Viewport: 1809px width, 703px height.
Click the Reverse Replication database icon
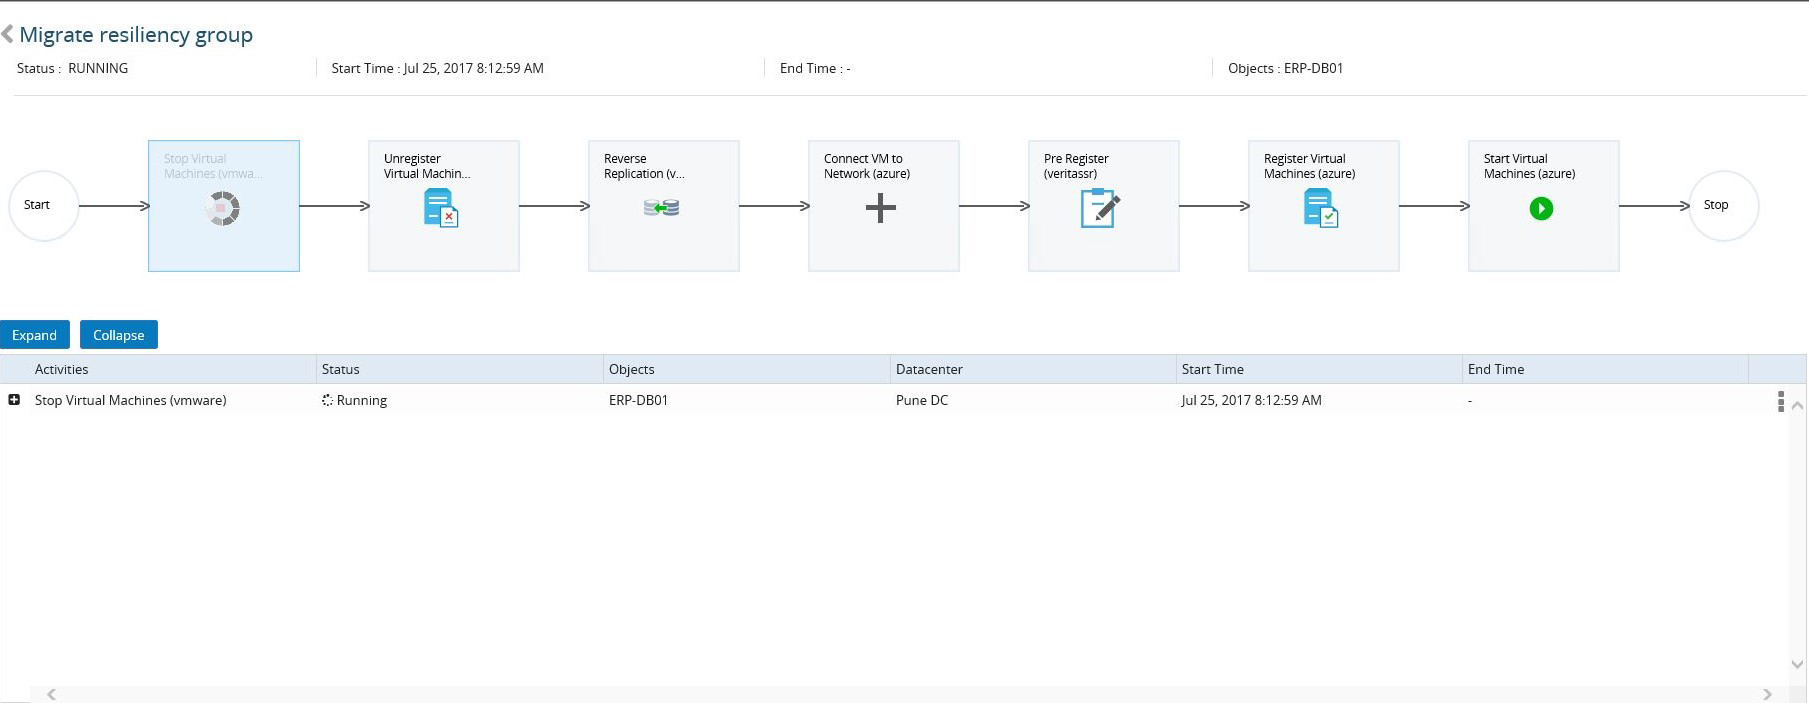click(x=661, y=208)
